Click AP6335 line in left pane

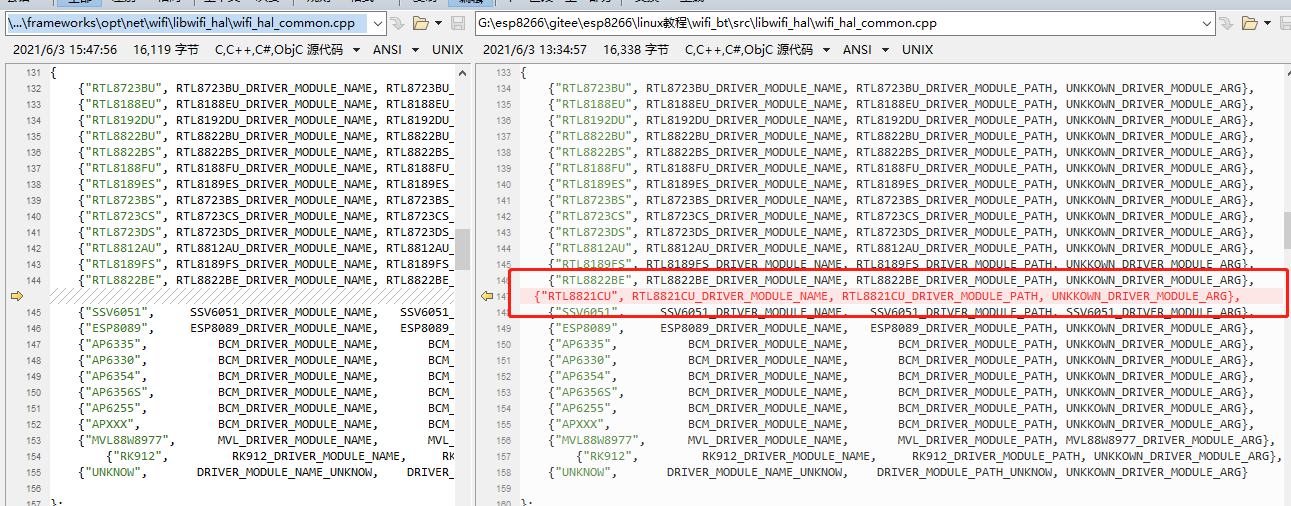click(x=265, y=344)
